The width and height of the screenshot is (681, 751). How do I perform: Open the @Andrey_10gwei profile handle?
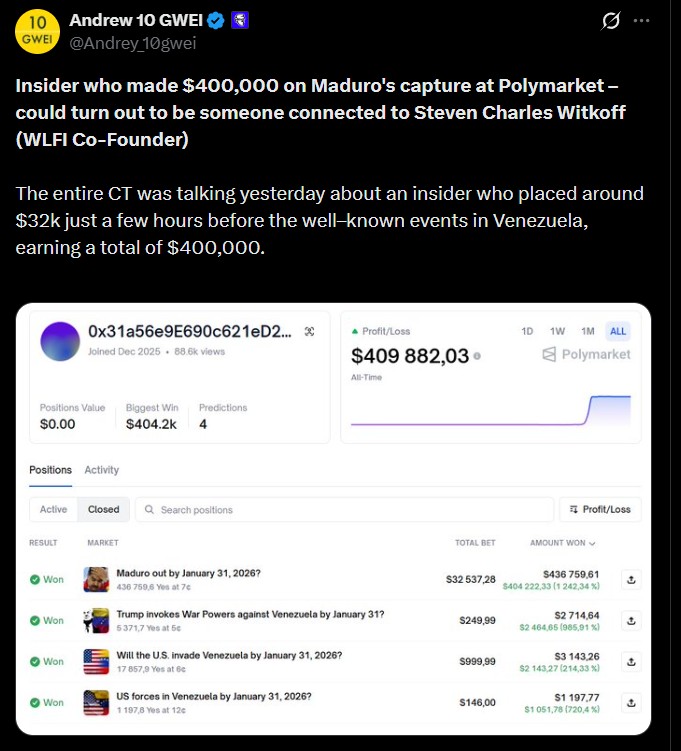pos(132,42)
